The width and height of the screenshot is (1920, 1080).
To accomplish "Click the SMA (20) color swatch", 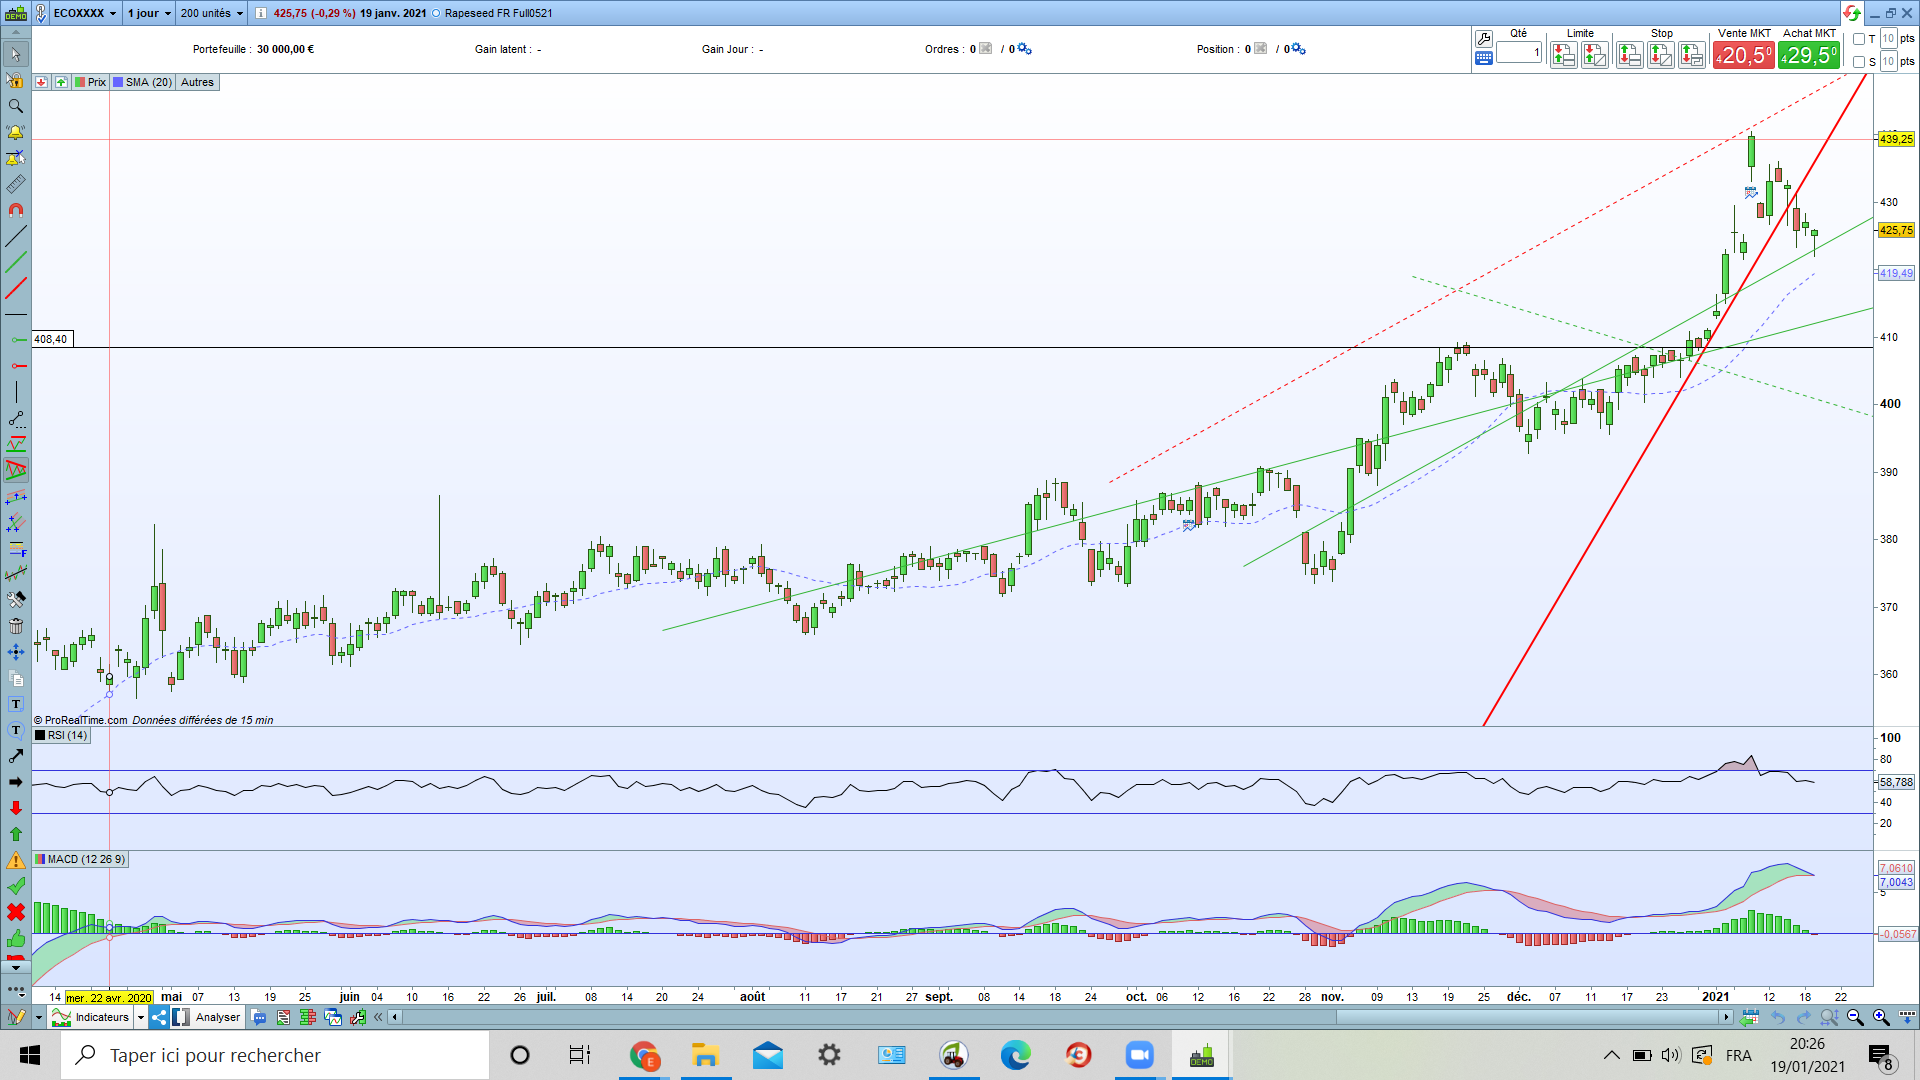I will point(119,82).
